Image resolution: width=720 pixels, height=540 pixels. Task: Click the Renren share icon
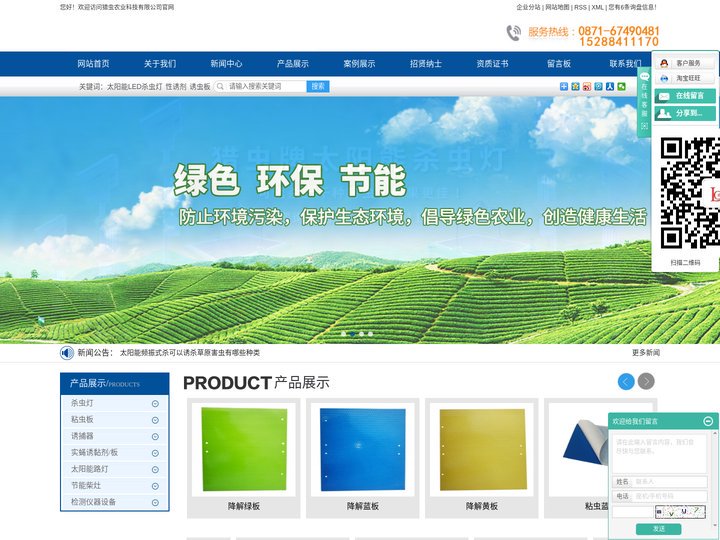point(610,86)
